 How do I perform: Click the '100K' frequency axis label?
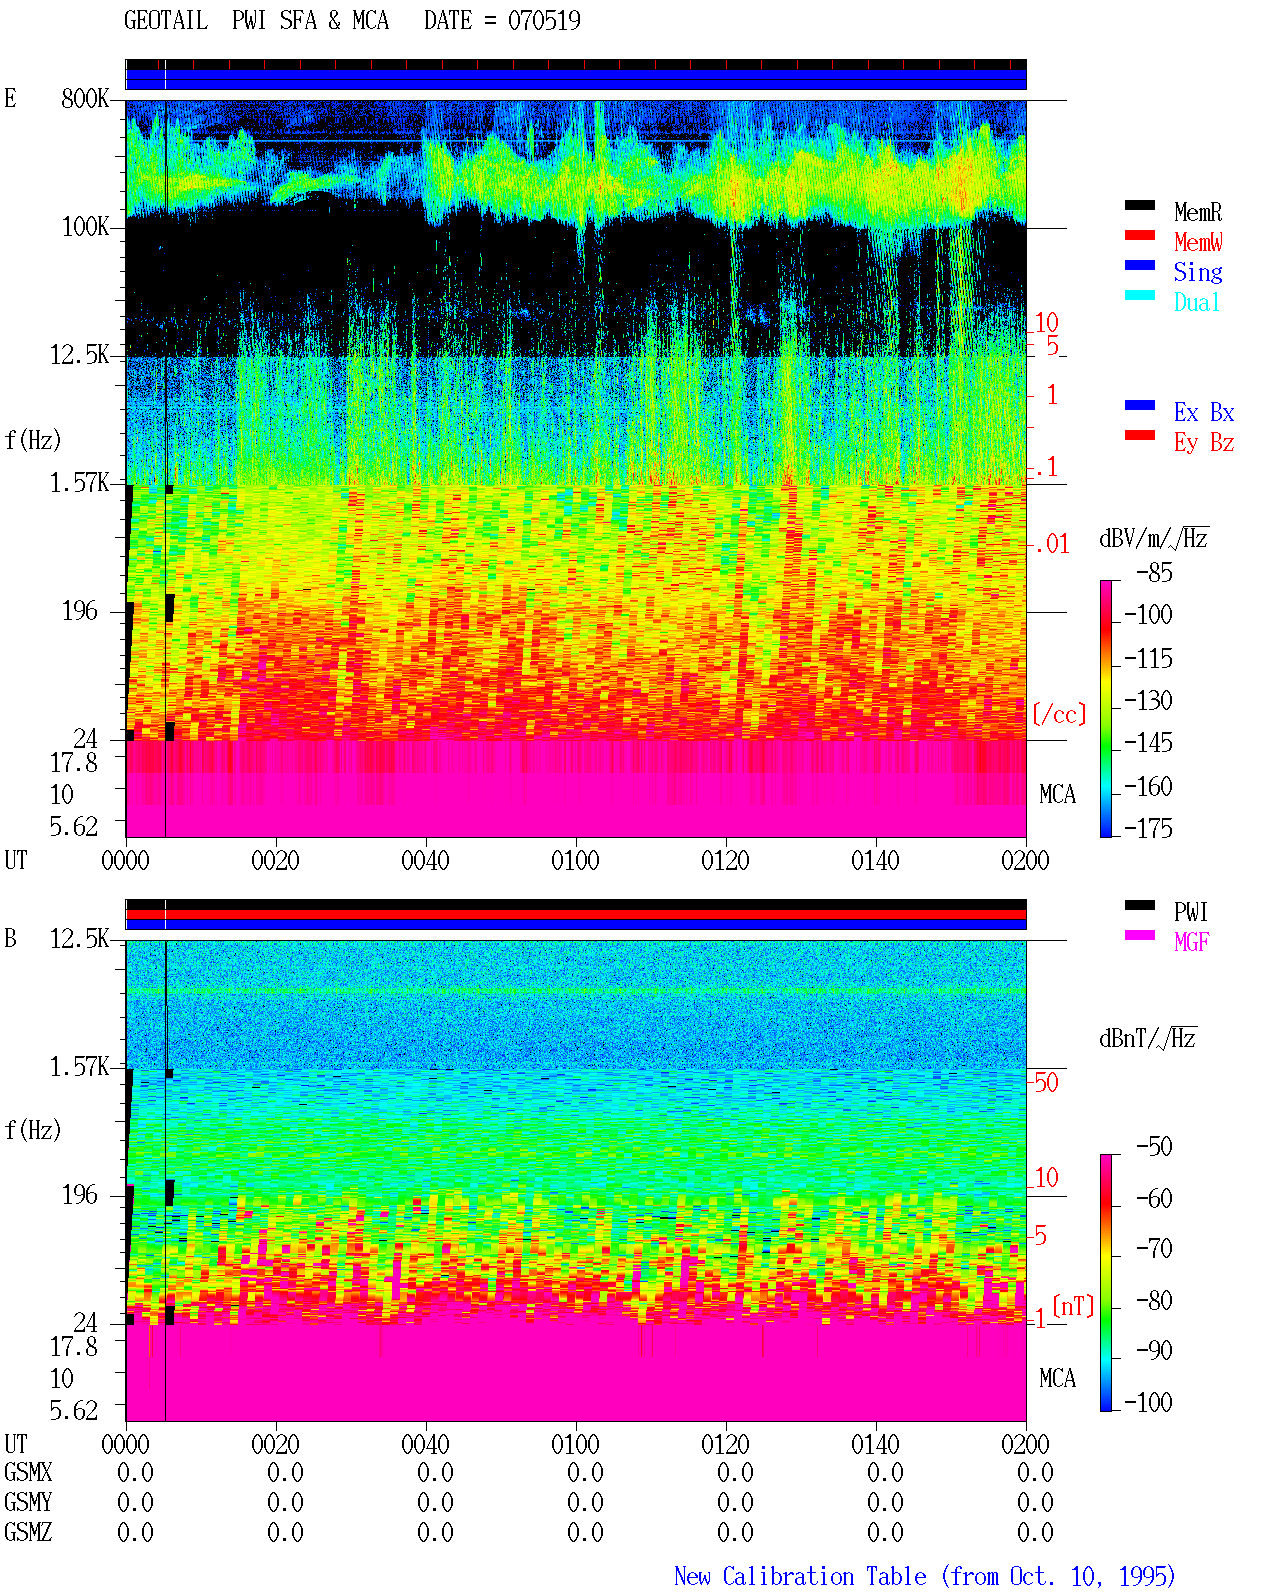85,227
